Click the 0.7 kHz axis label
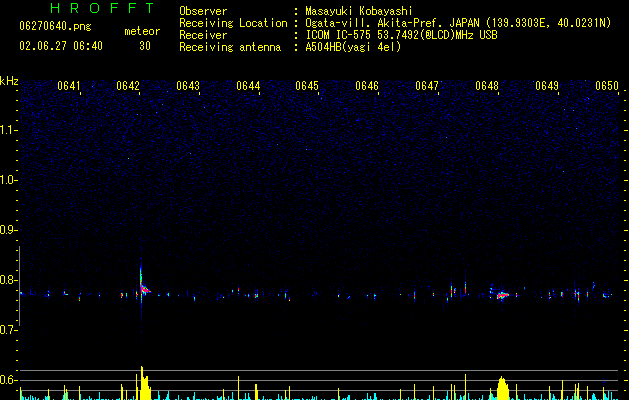The image size is (629, 400). point(9,330)
